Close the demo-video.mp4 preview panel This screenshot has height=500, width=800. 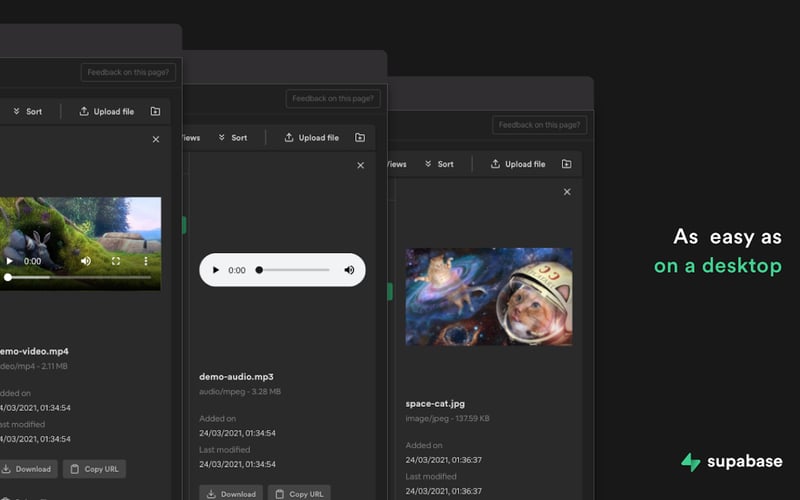click(156, 139)
